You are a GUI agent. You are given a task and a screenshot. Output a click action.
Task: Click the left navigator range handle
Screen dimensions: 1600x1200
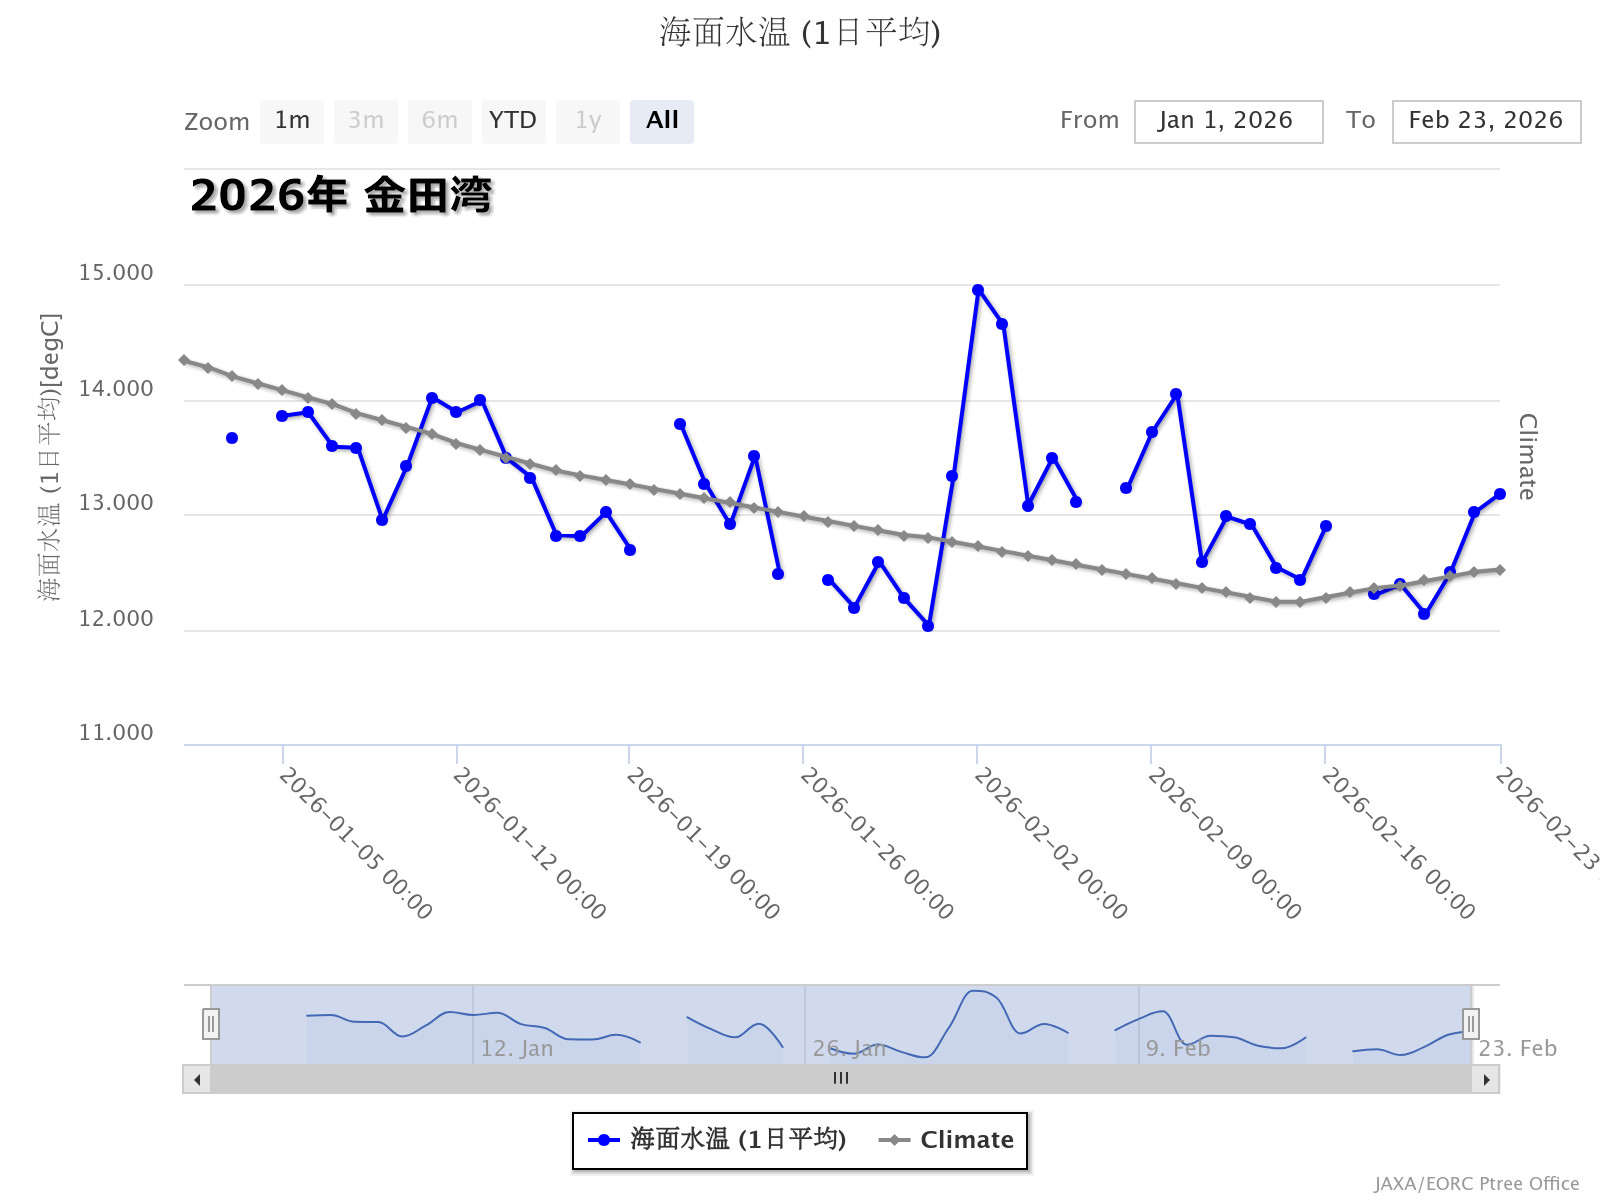pyautogui.click(x=211, y=1024)
